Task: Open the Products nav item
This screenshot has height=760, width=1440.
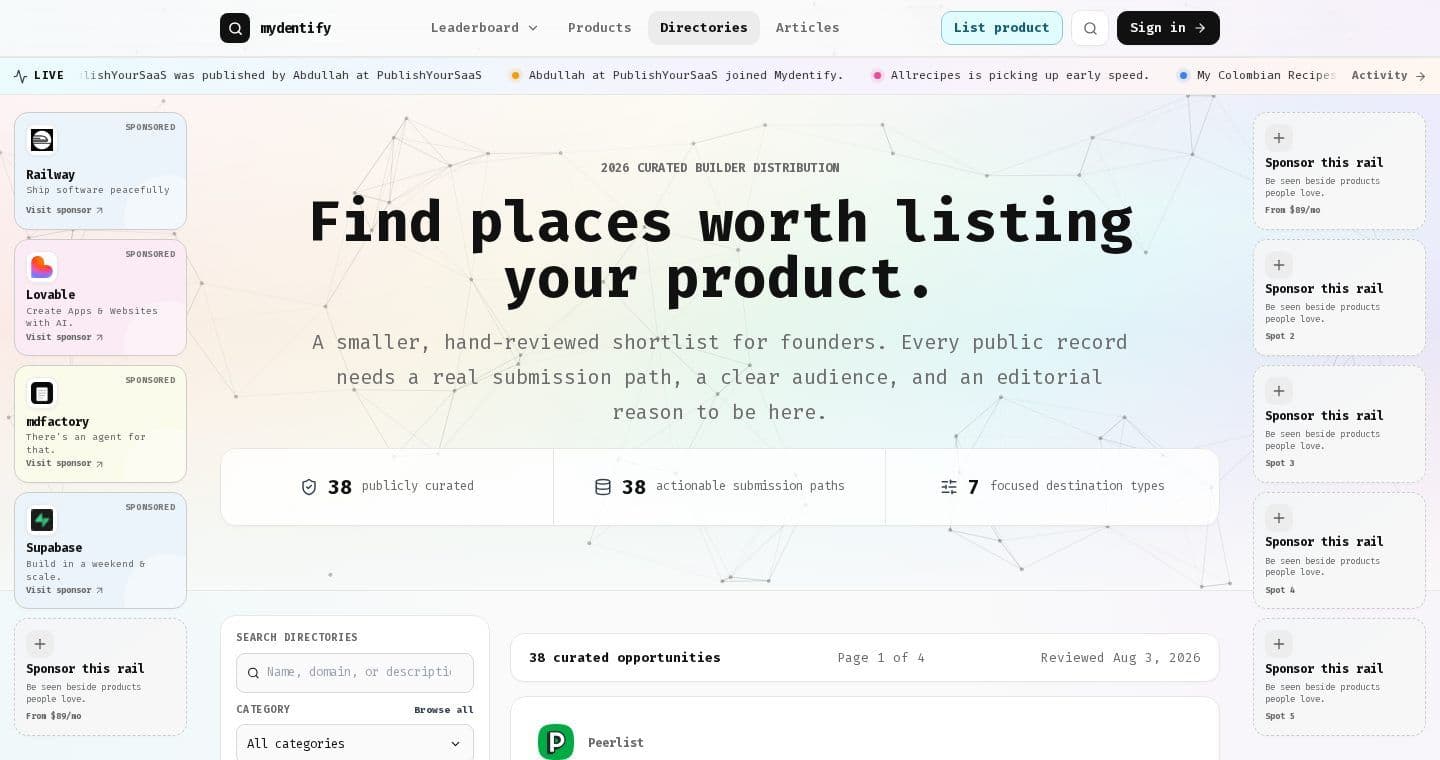Action: click(x=600, y=28)
